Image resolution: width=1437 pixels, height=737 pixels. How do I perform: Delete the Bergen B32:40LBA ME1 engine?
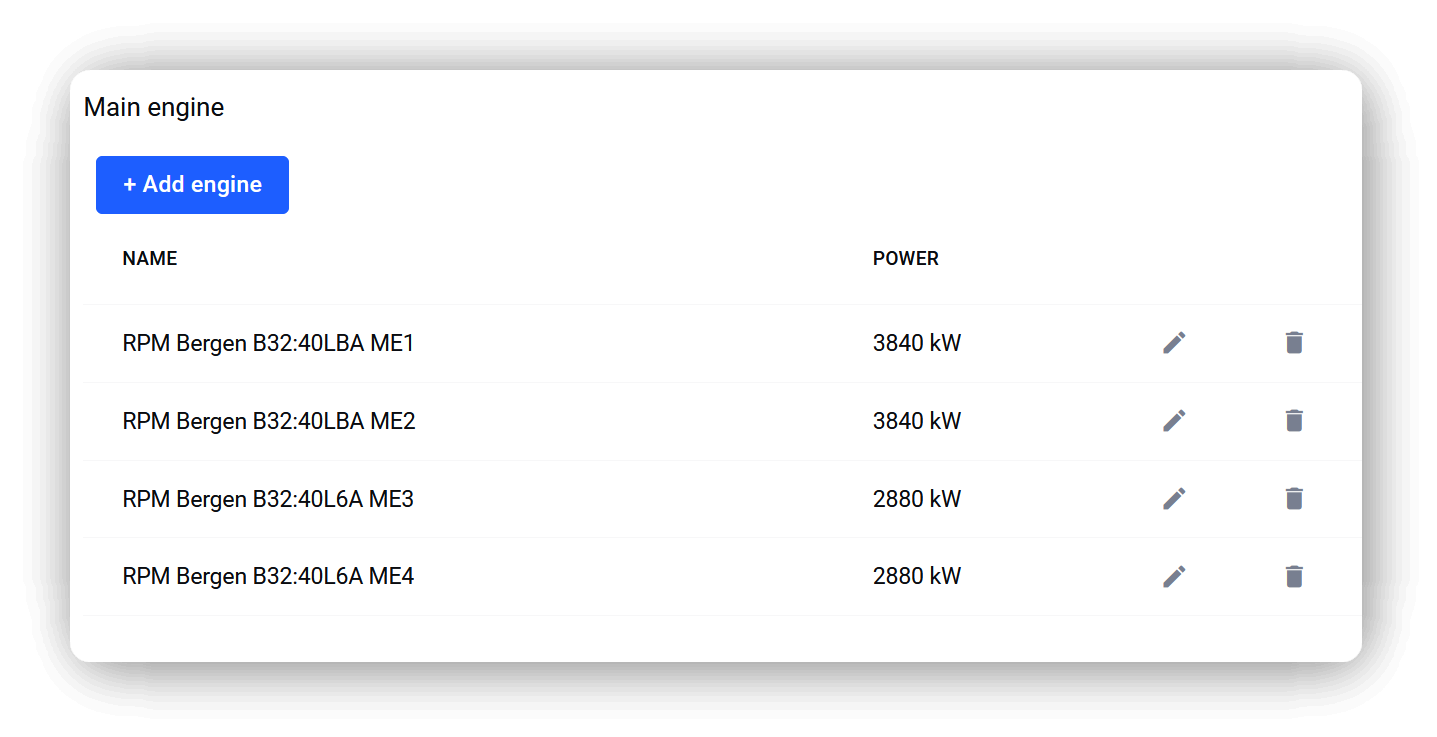1294,343
